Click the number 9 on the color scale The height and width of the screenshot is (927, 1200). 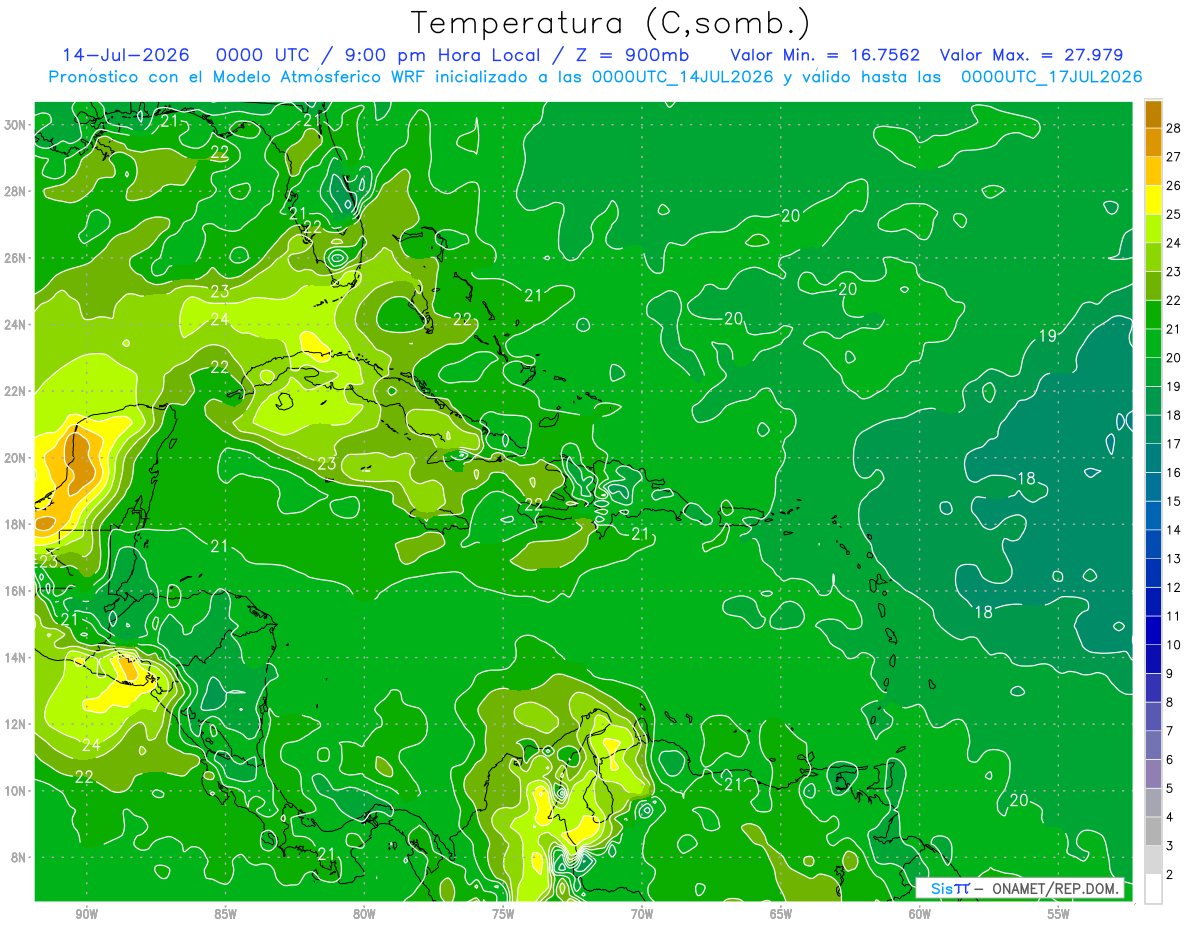1170,674
